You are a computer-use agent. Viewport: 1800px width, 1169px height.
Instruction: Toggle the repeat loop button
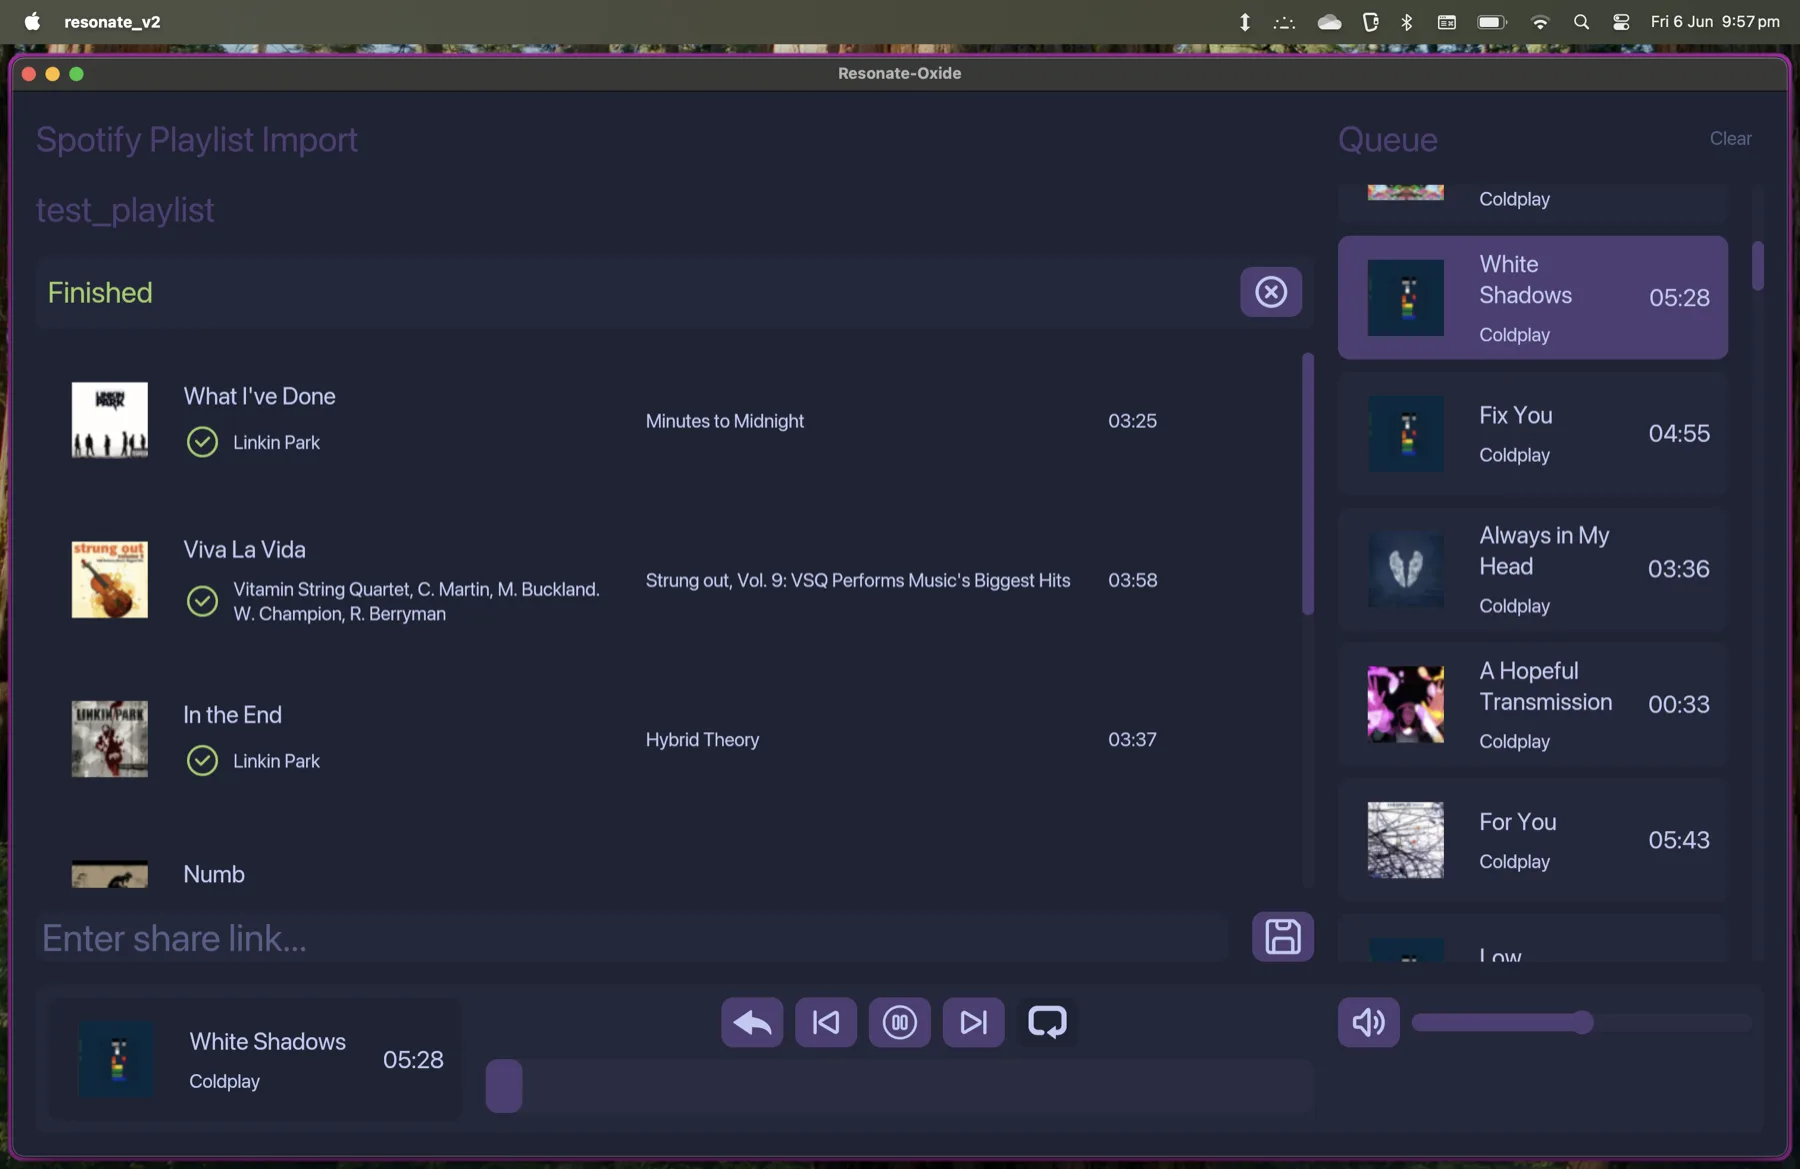(x=1047, y=1022)
